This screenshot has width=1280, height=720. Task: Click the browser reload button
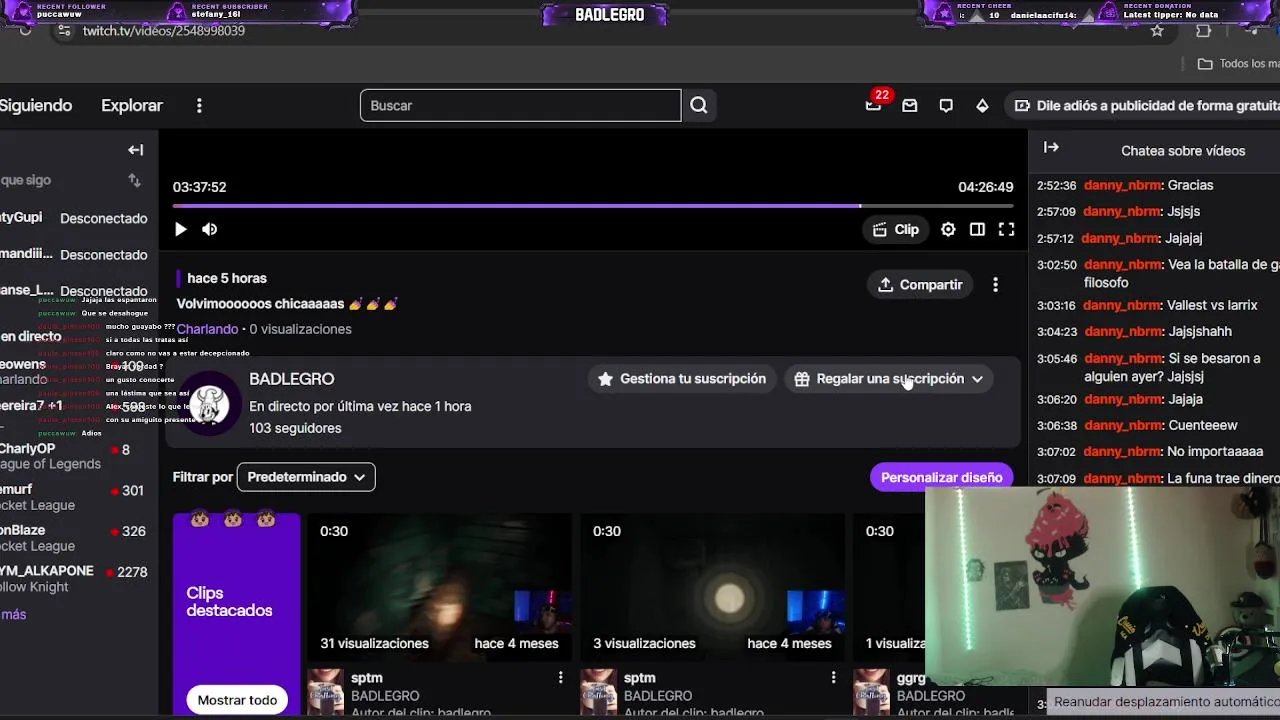(x=25, y=31)
